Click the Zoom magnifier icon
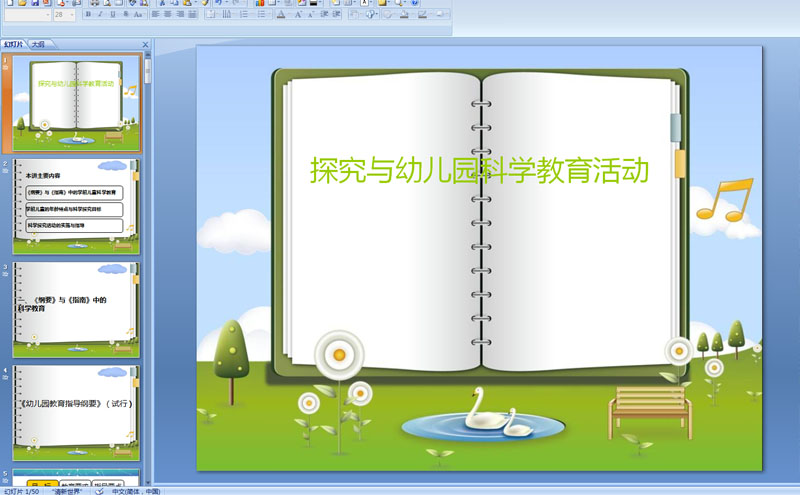This screenshot has height=495, width=800. pos(398,3)
